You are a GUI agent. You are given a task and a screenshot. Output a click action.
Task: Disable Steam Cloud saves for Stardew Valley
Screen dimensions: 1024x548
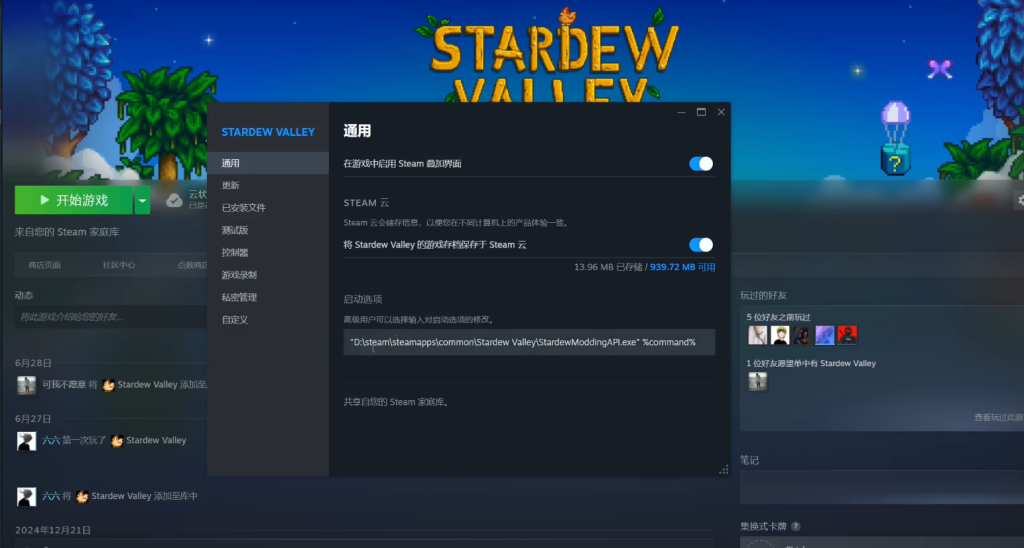(701, 245)
